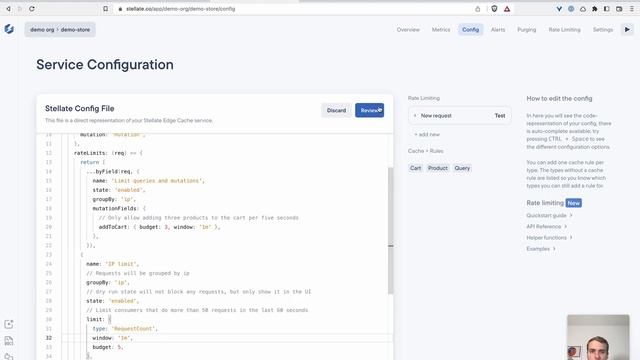The image size is (640, 360).
Task: Click the play arrow button in the top nav
Action: tap(627, 29)
